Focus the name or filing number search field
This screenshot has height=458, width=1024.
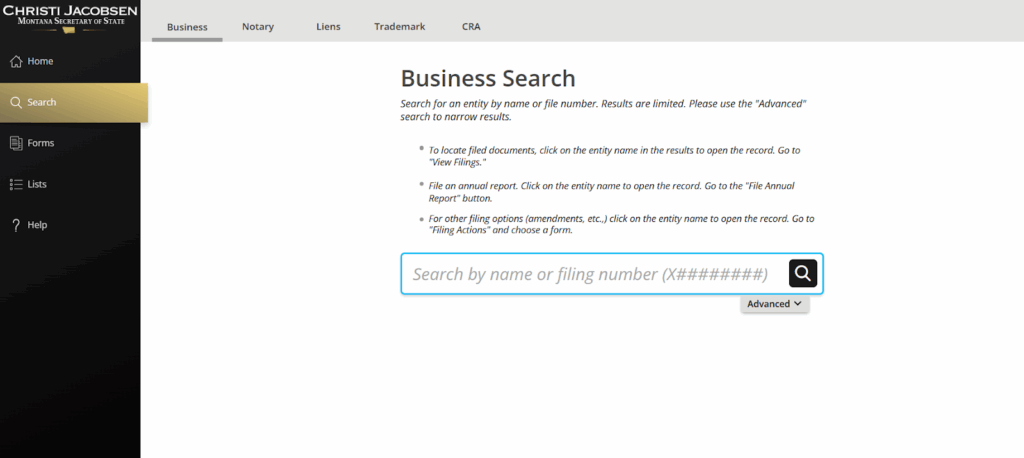[590, 274]
